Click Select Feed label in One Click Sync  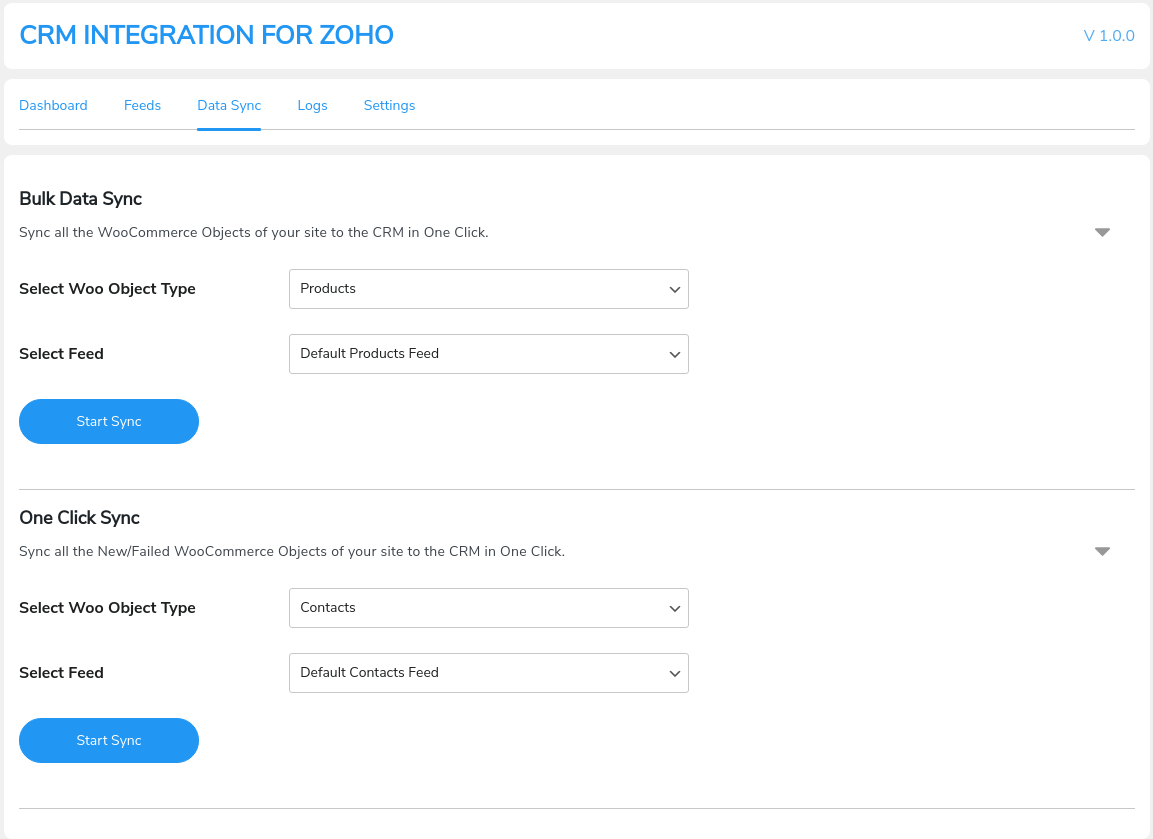(x=61, y=673)
